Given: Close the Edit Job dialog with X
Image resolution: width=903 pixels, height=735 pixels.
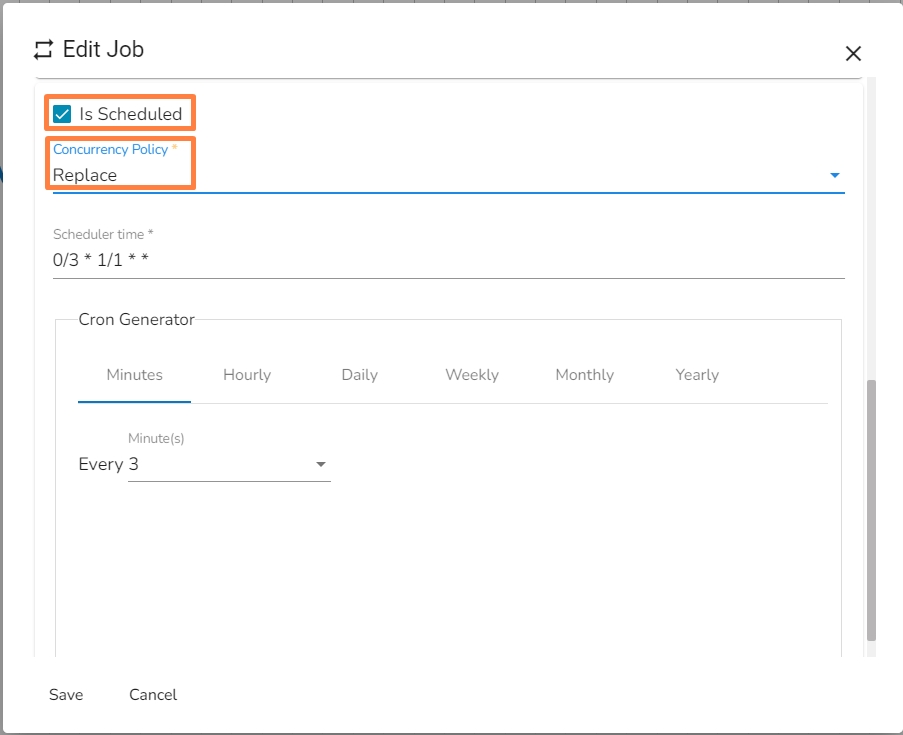Looking at the screenshot, I should tap(853, 54).
